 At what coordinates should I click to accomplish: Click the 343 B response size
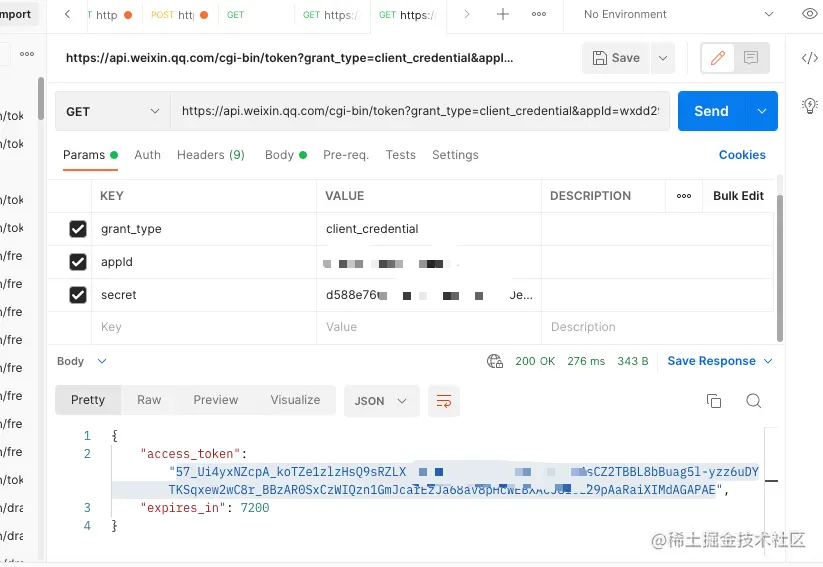pyautogui.click(x=632, y=361)
